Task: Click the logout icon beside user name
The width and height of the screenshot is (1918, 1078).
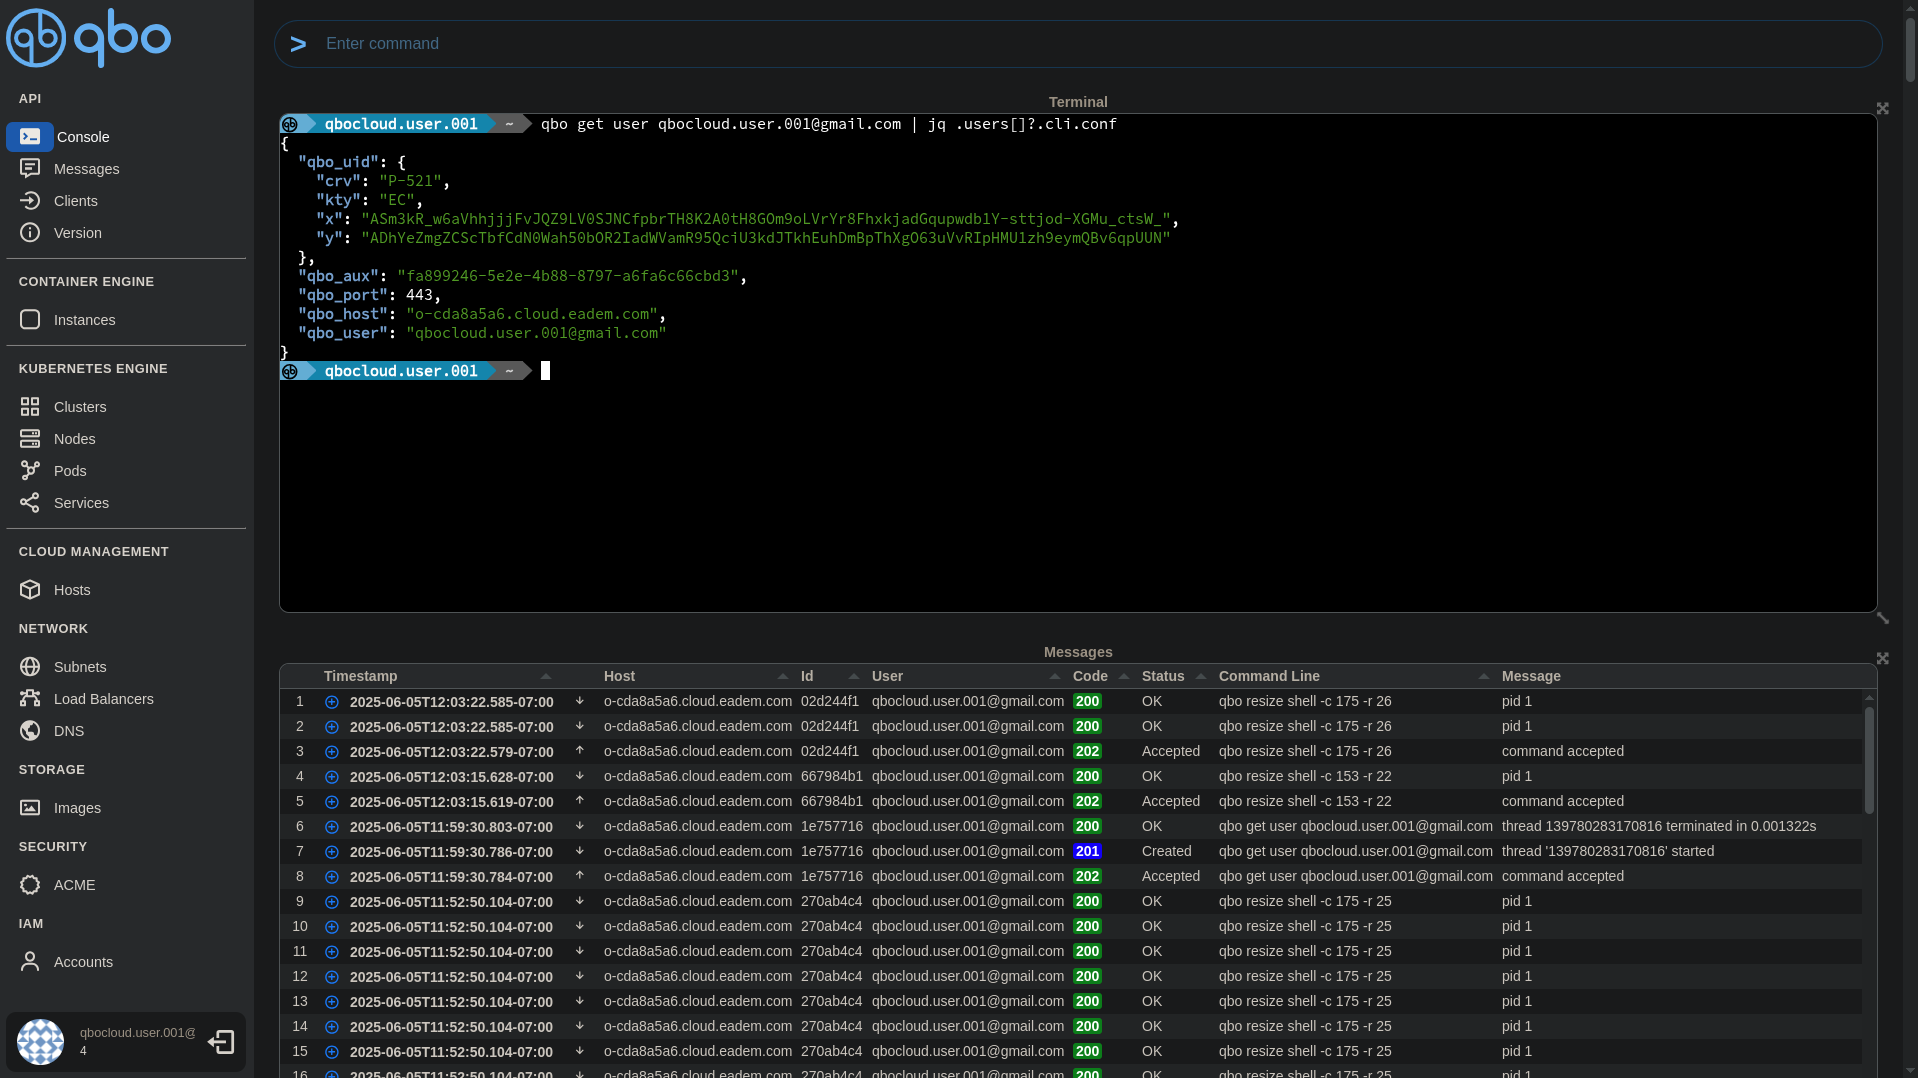Action: (x=221, y=1042)
